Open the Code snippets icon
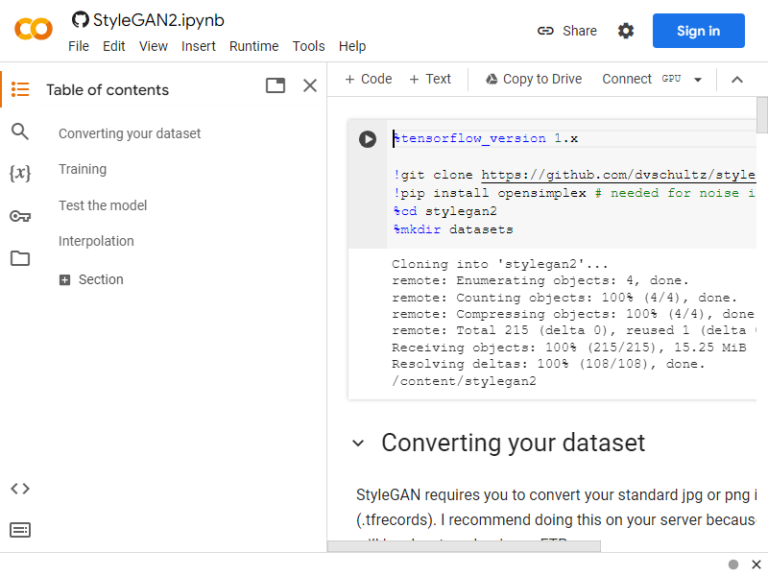This screenshot has height=576, width=768. [20, 488]
